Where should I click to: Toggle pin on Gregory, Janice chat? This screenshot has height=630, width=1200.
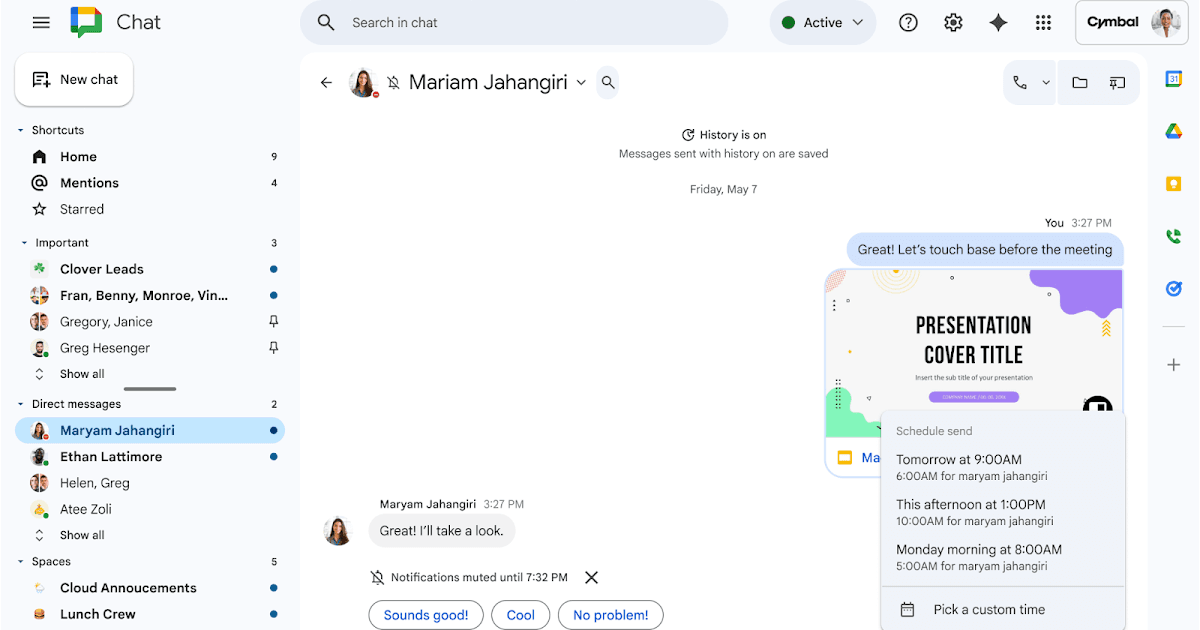coord(274,322)
